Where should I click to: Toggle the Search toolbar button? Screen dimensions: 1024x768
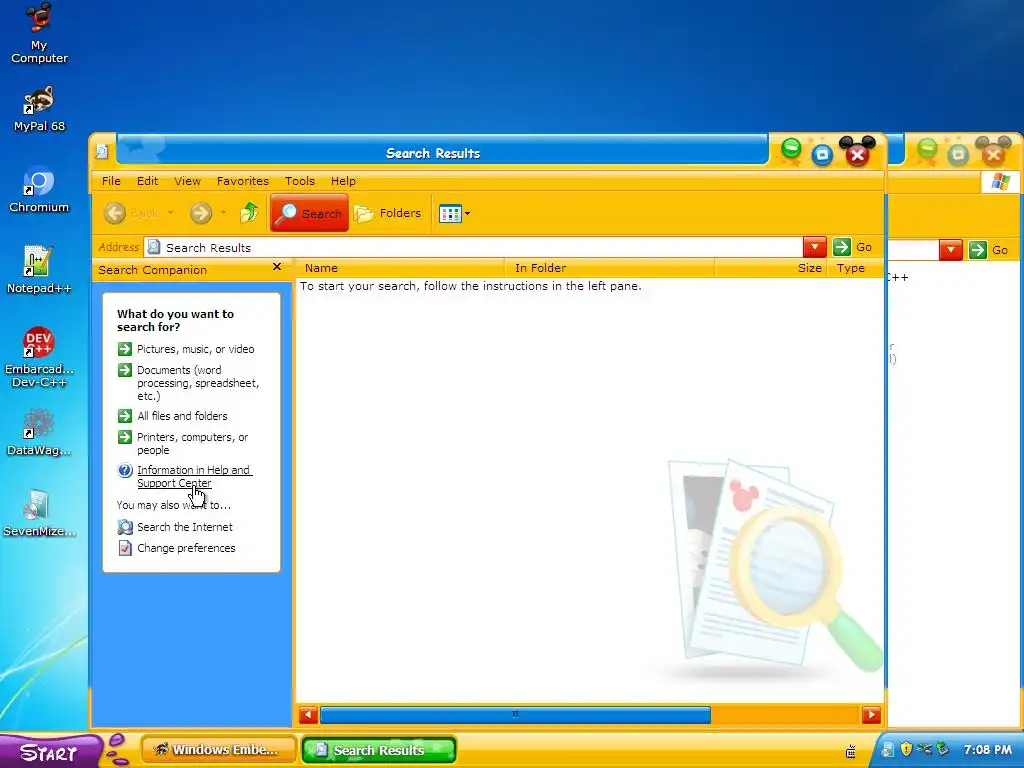(x=310, y=213)
